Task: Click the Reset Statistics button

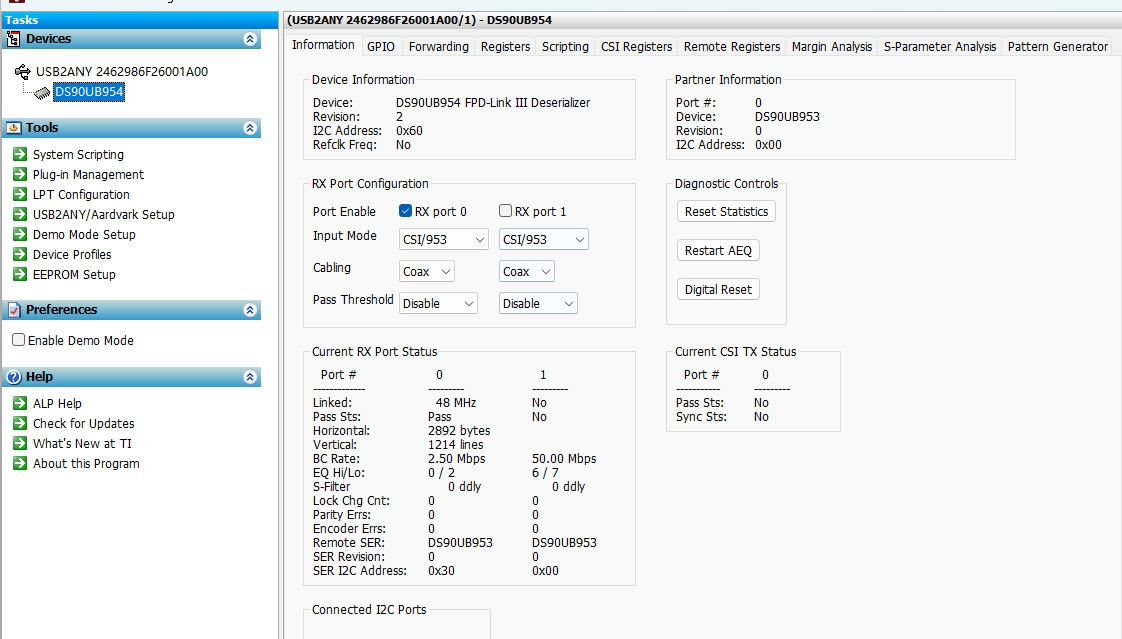Action: (726, 211)
